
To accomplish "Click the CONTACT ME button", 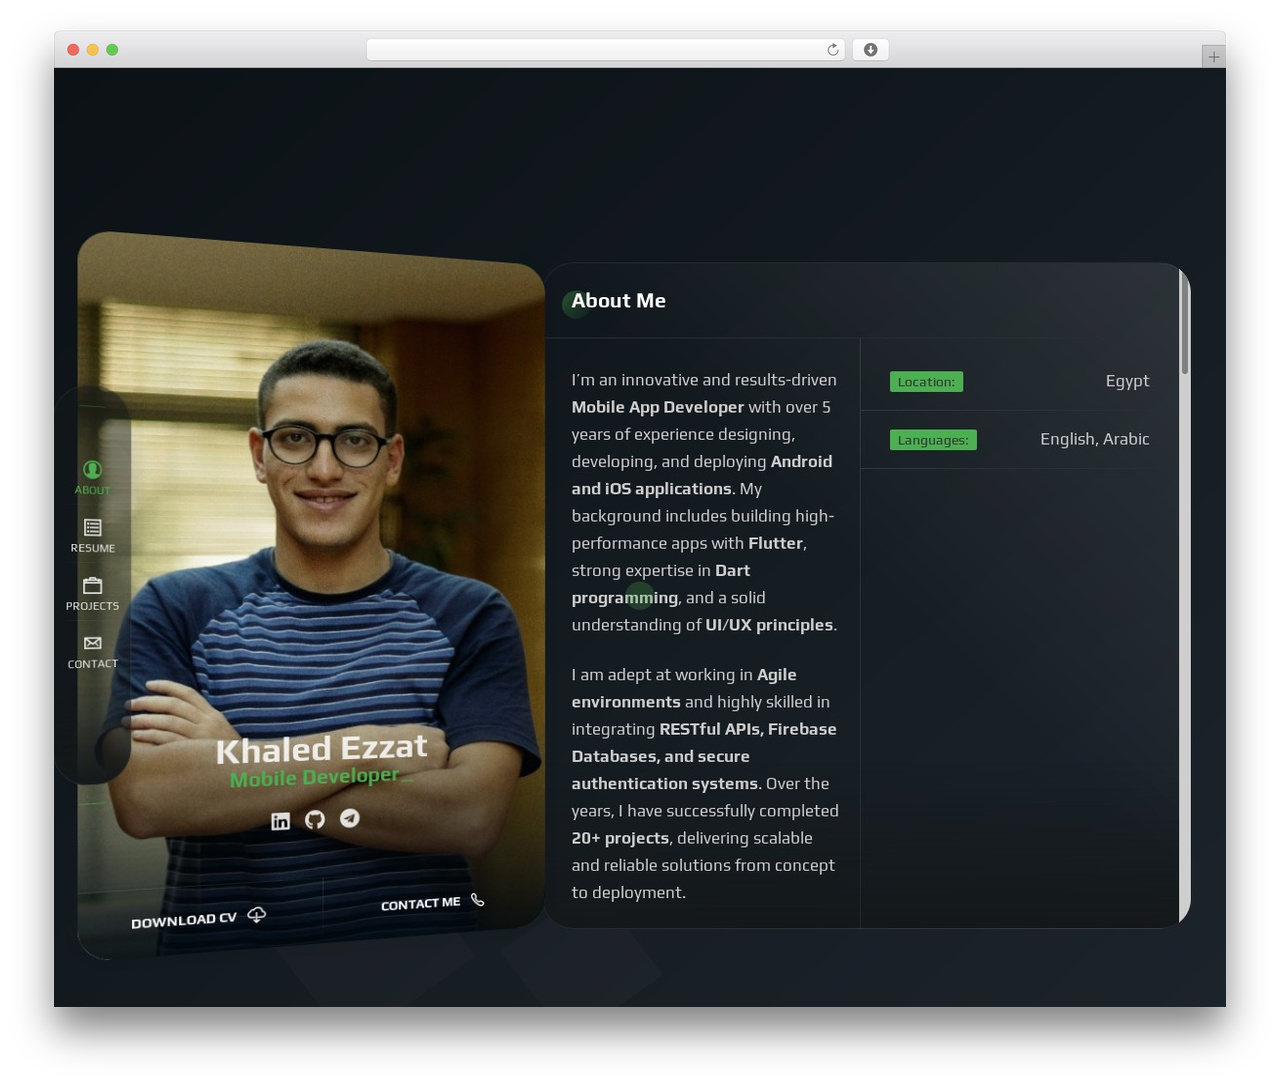I will click(432, 902).
